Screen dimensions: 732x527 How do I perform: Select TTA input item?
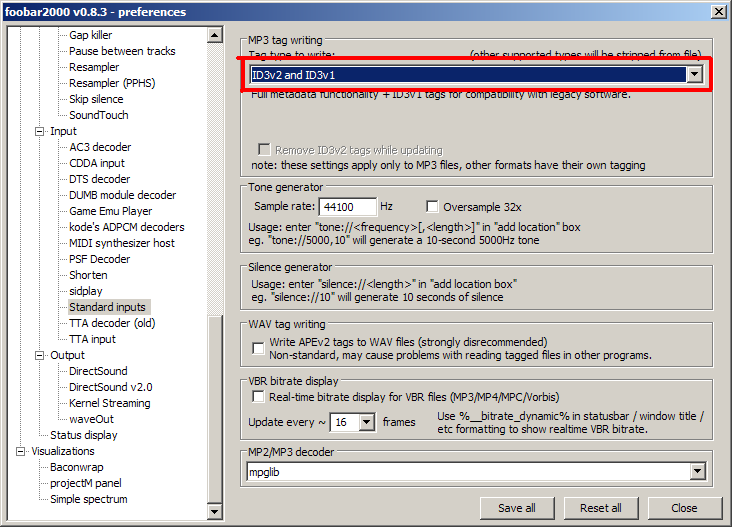92,339
